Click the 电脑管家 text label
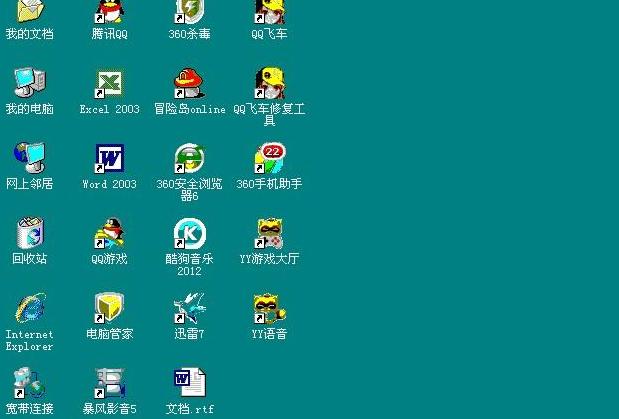 (x=110, y=334)
